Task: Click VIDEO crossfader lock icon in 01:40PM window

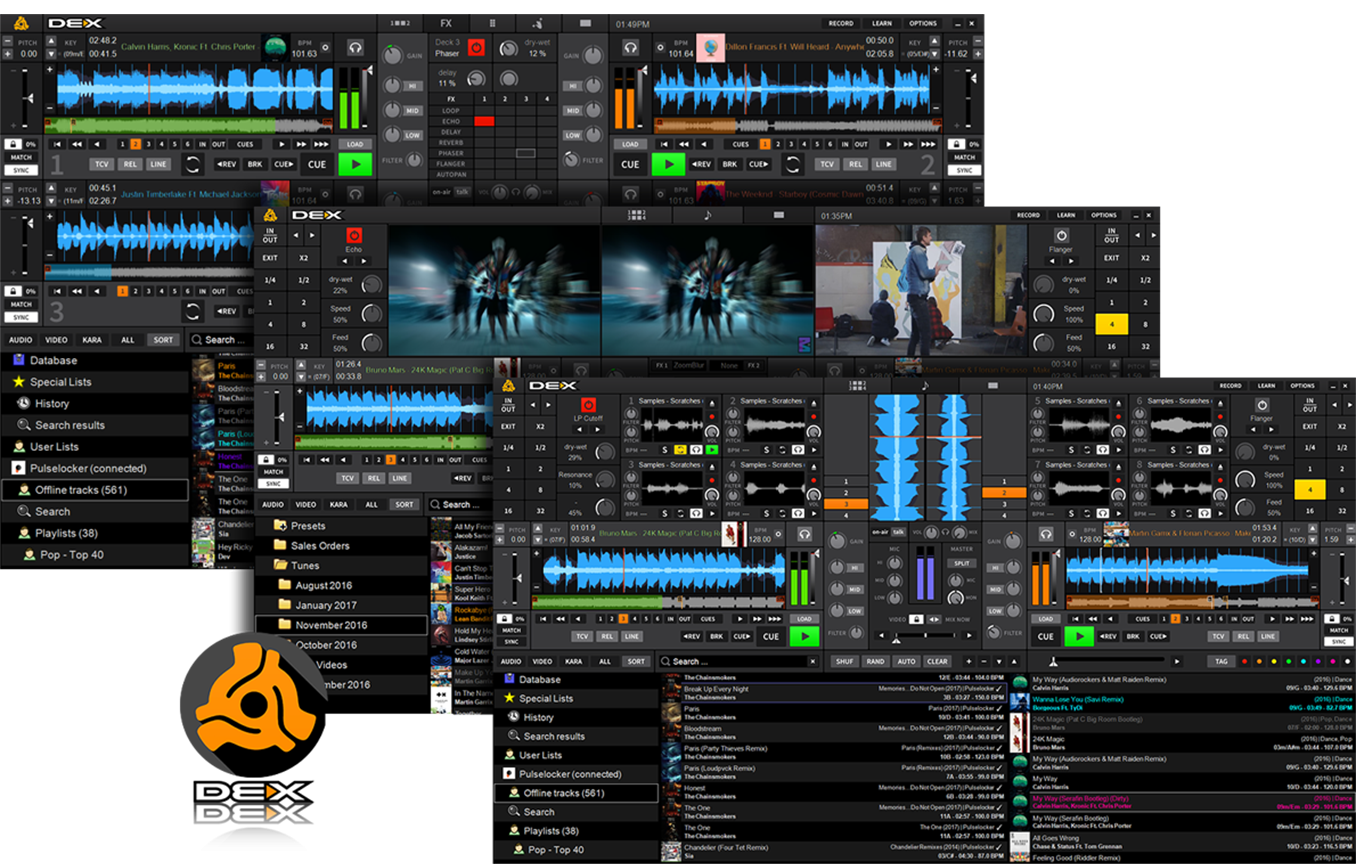Action: pyautogui.click(x=916, y=620)
